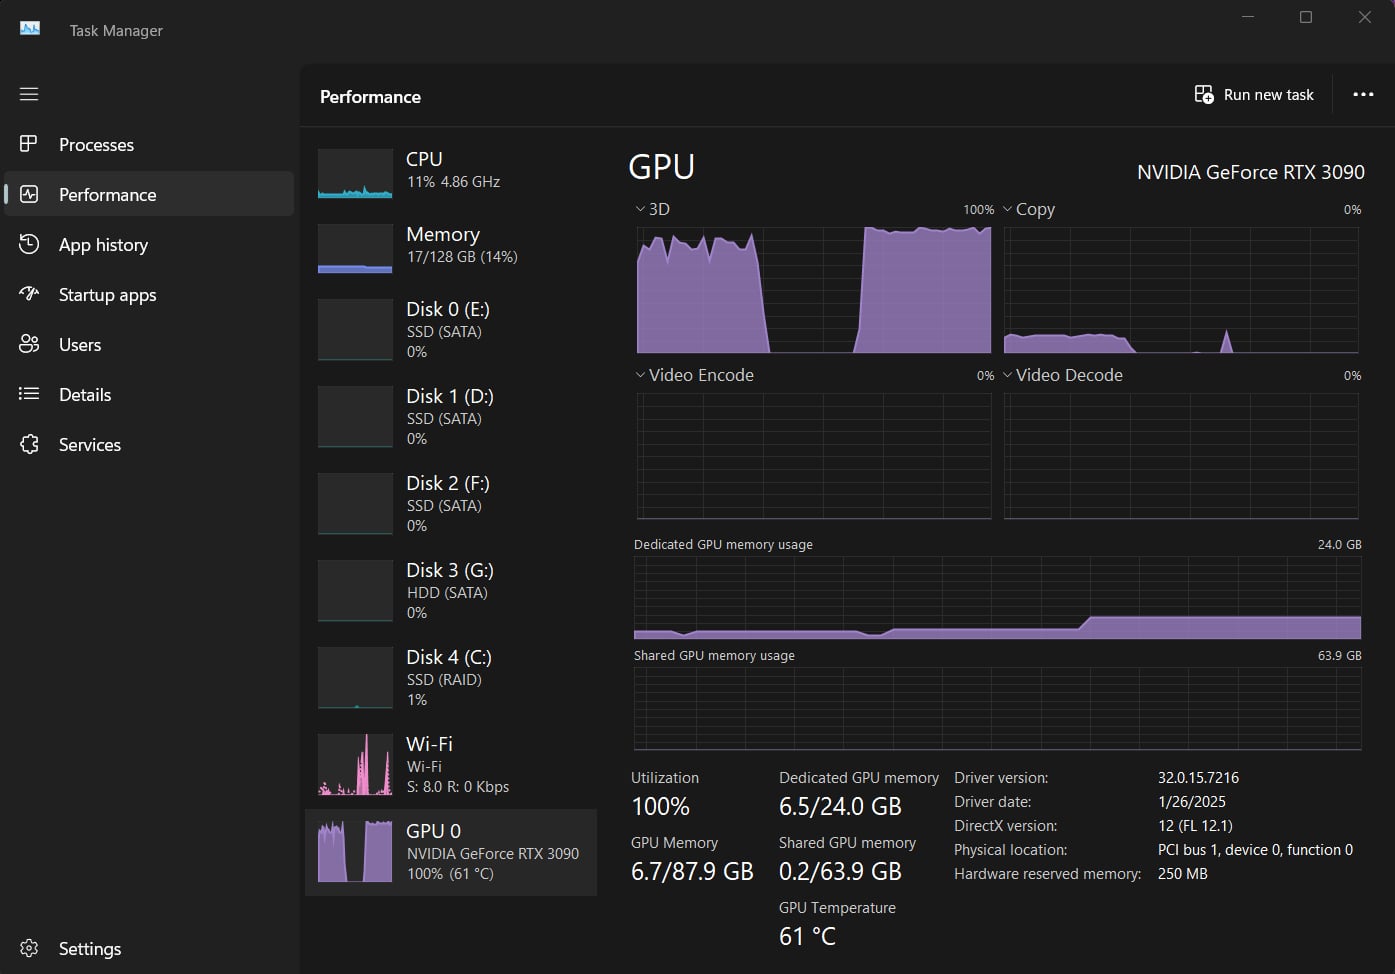The width and height of the screenshot is (1395, 974).
Task: Open Services puzzle icon
Action: click(x=29, y=444)
